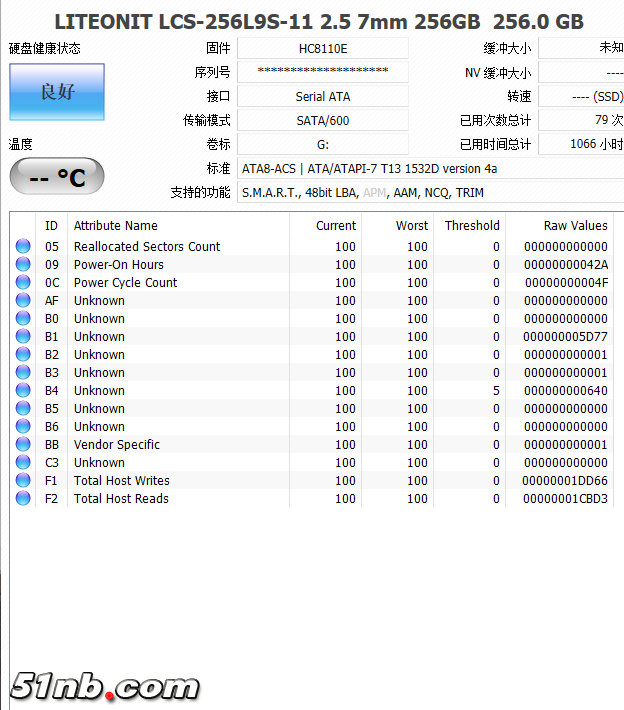
Task: Click the blue status orb for attribute 05
Action: pyautogui.click(x=23, y=246)
